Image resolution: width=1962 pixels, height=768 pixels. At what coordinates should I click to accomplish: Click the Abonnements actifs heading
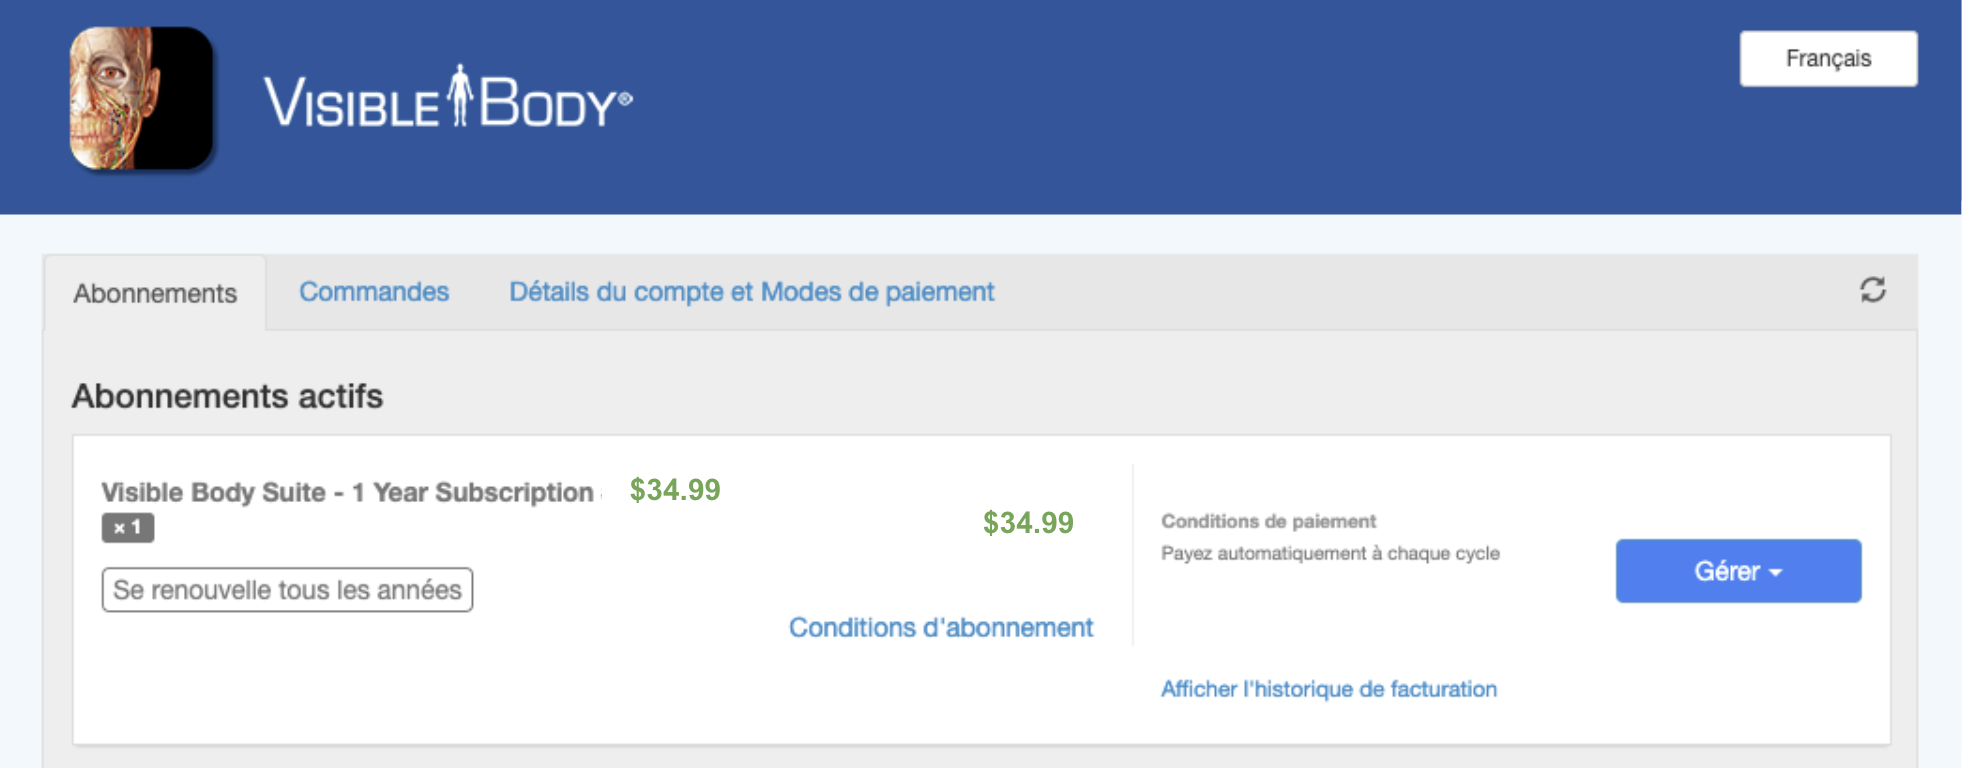[x=227, y=396]
